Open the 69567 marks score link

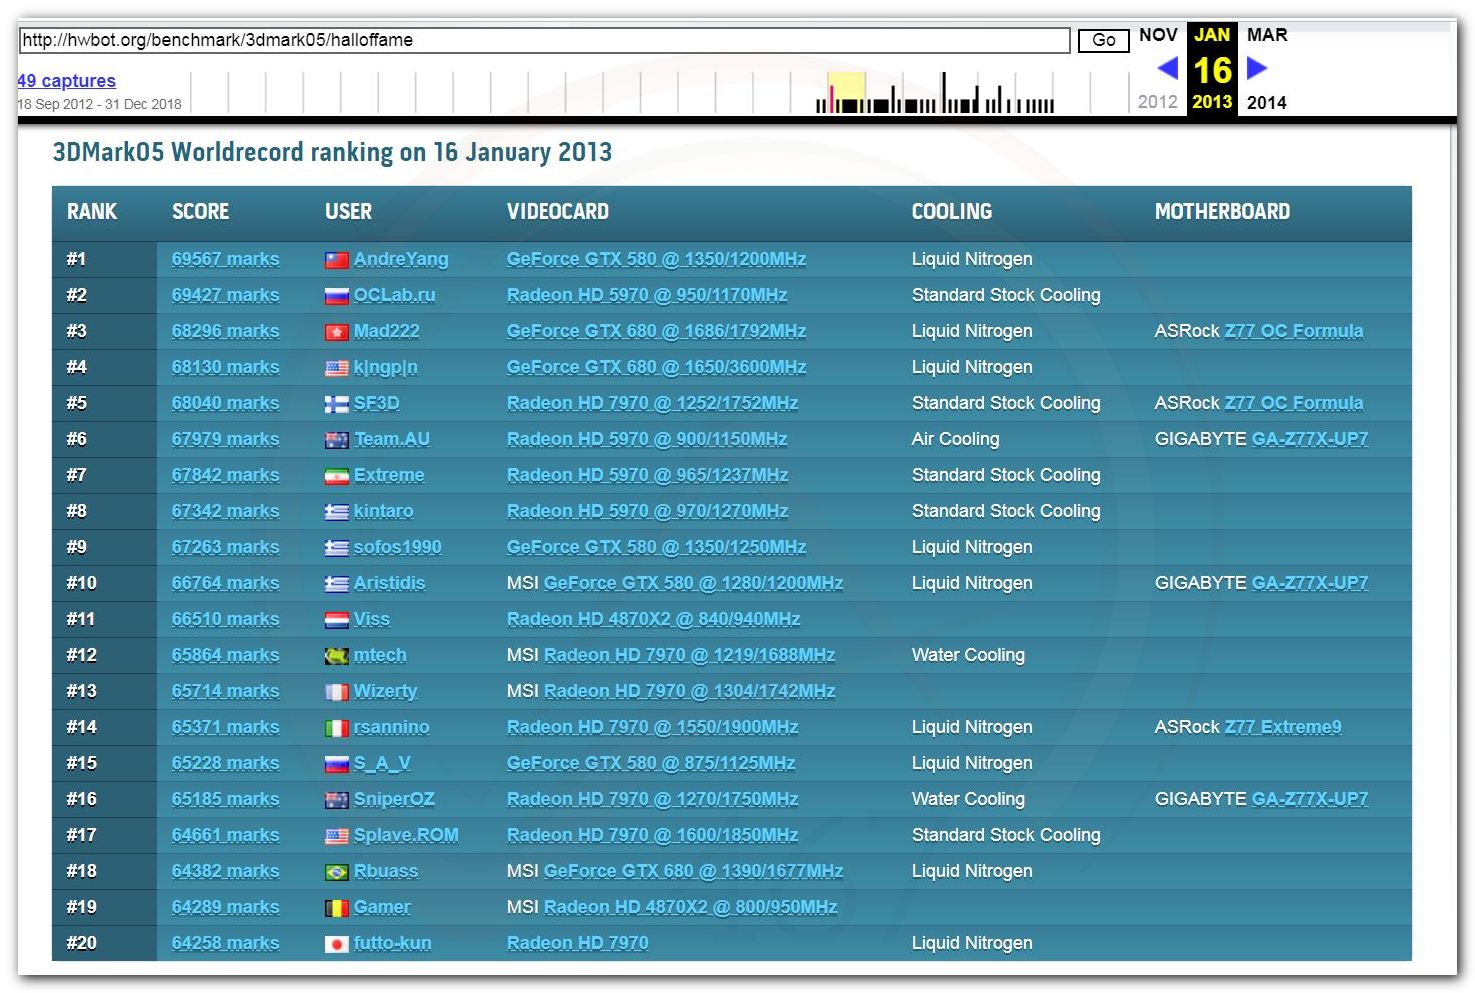click(x=225, y=259)
